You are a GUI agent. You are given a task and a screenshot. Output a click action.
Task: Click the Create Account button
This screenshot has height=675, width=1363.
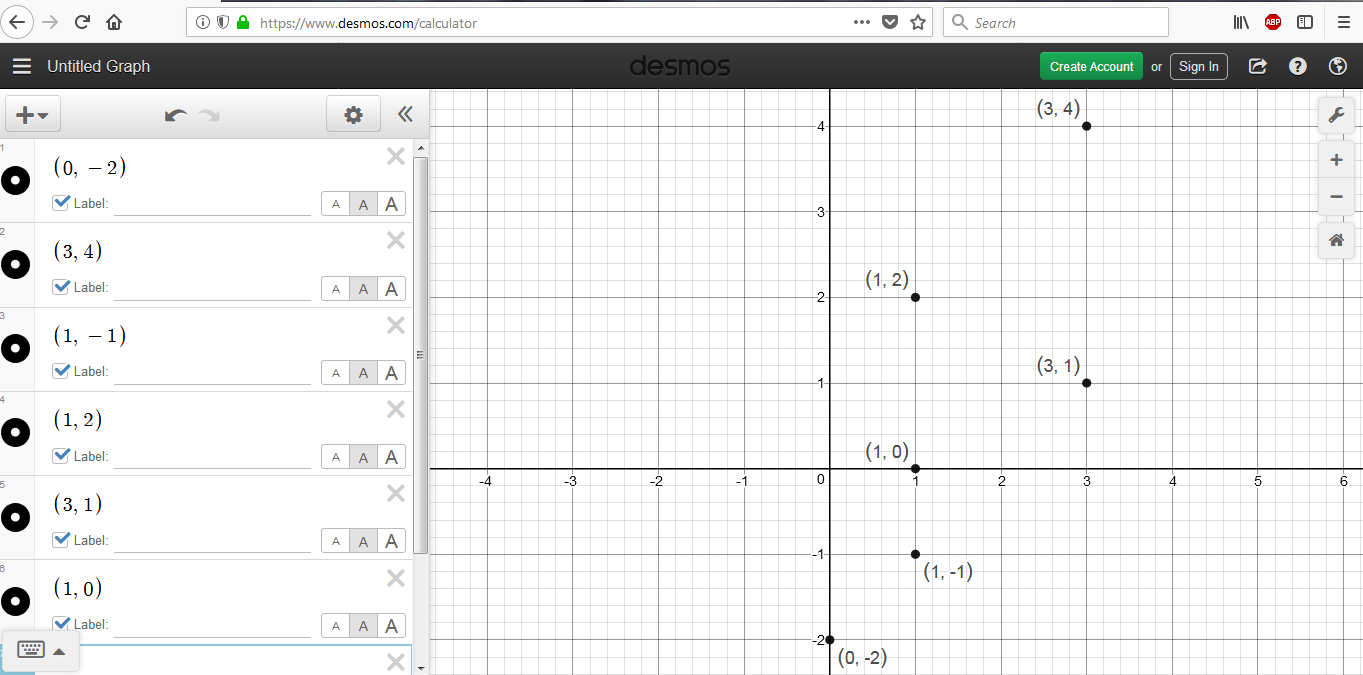[1091, 66]
